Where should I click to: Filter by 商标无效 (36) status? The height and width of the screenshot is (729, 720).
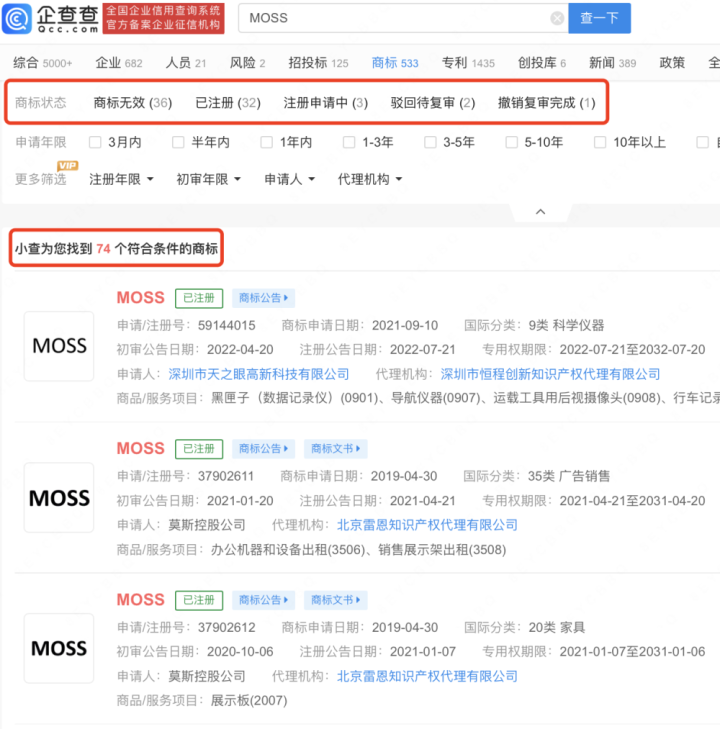click(x=132, y=103)
